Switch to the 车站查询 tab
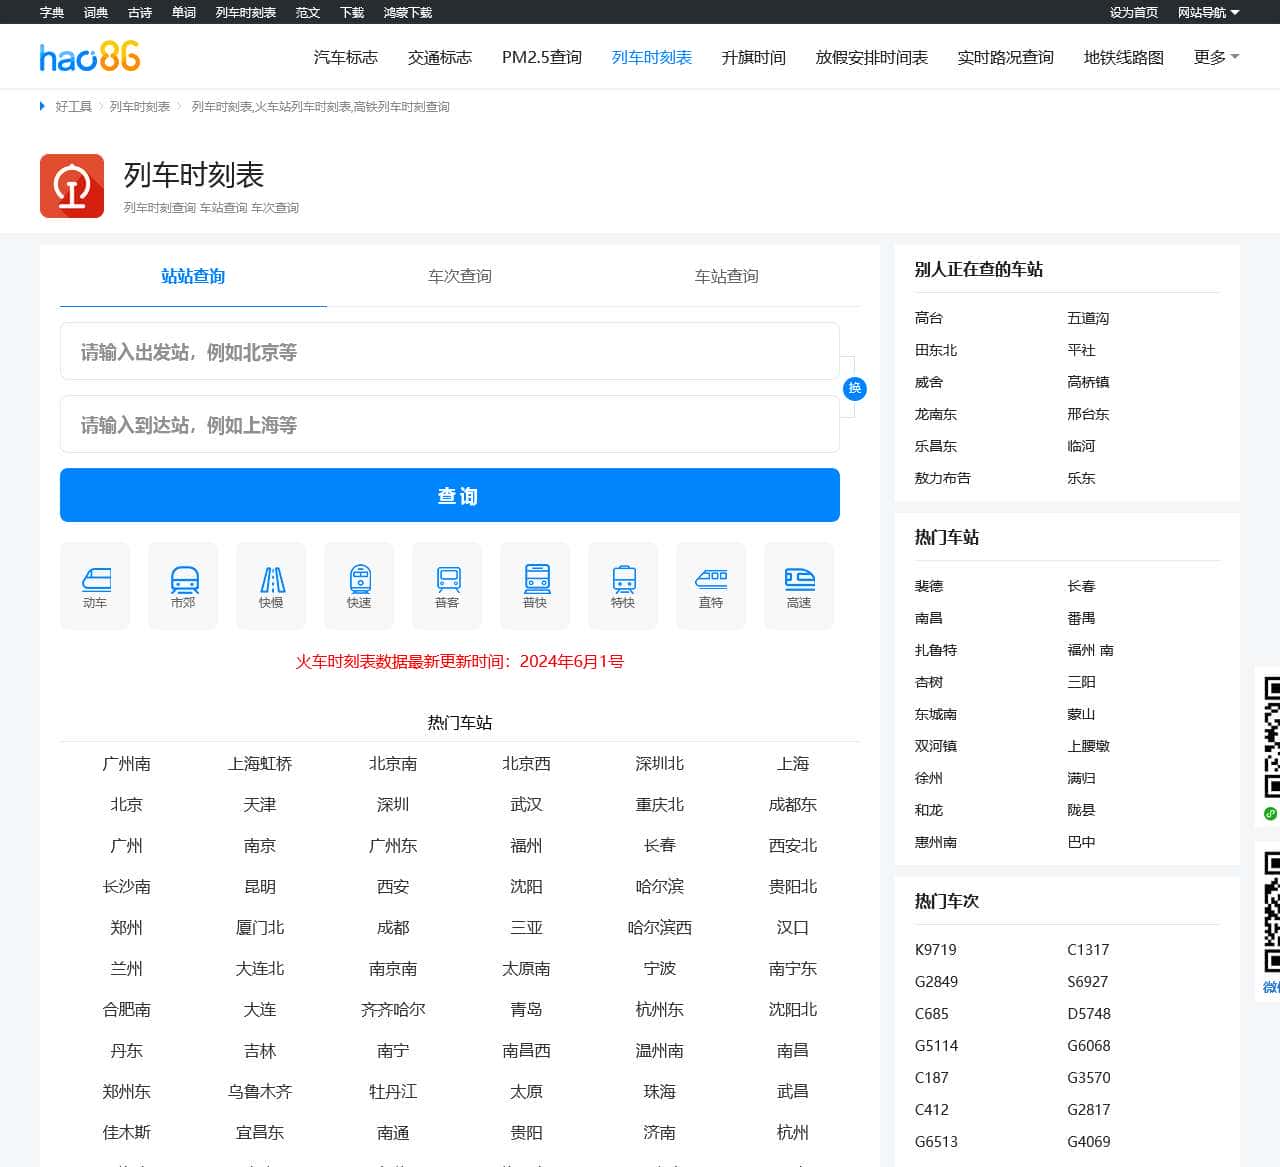The width and height of the screenshot is (1280, 1167). tap(727, 276)
